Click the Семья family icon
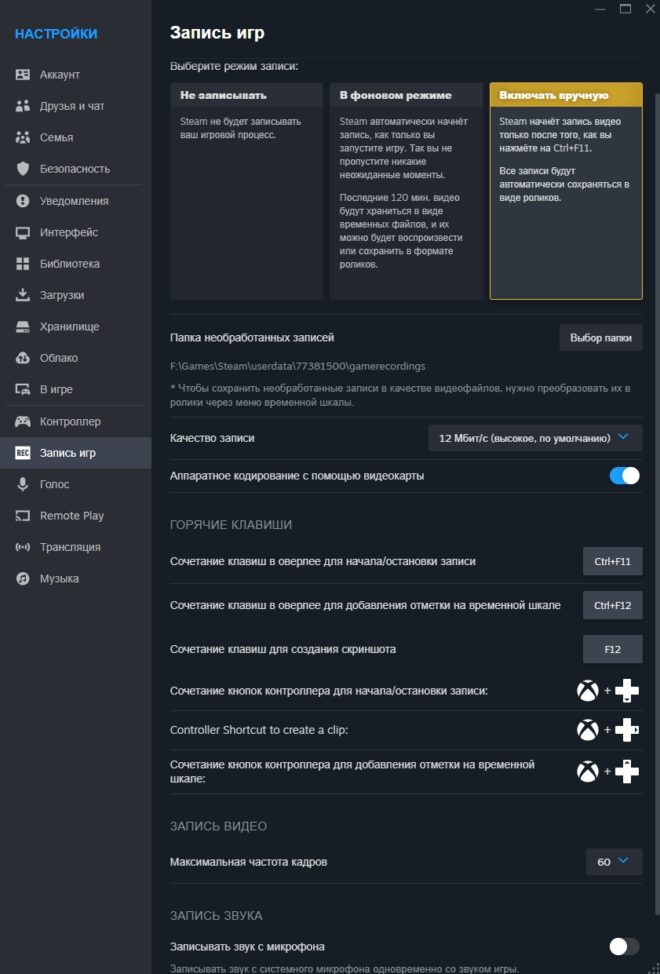660x974 pixels. 22,137
